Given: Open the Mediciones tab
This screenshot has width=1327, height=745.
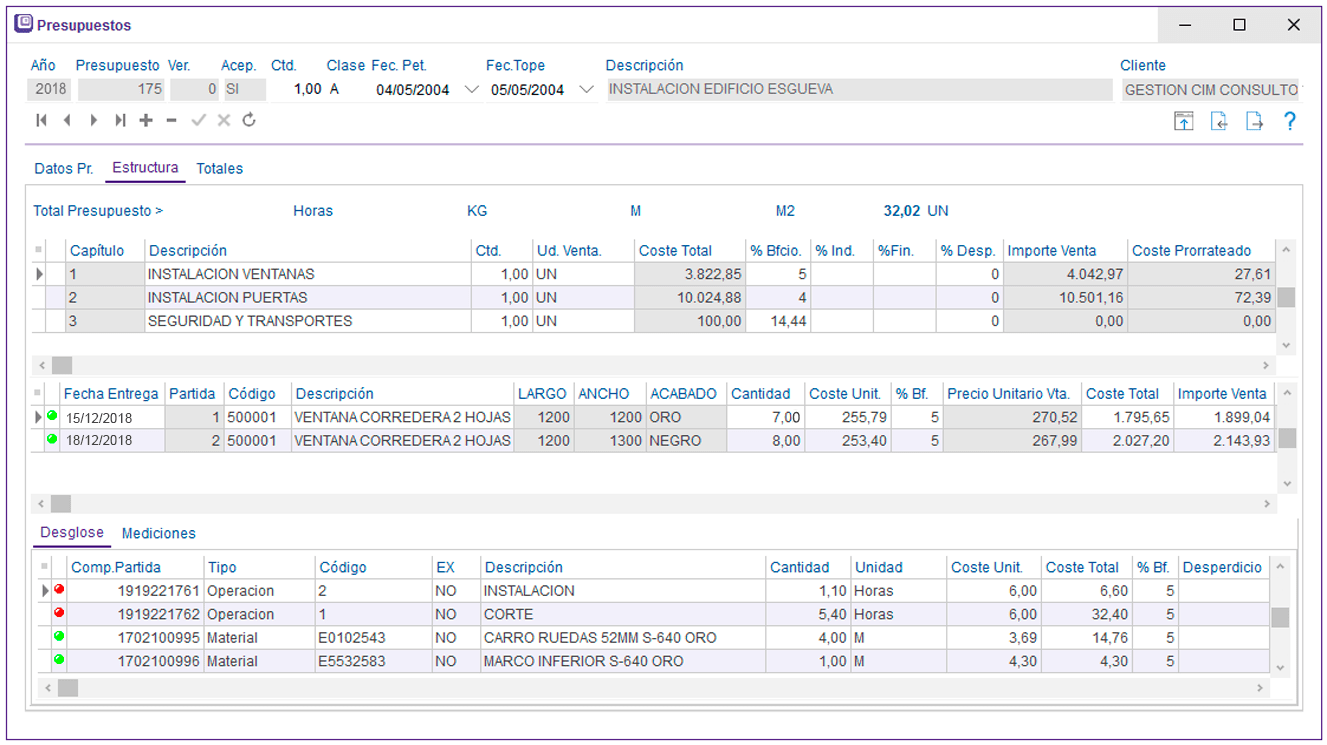Looking at the screenshot, I should click(158, 533).
